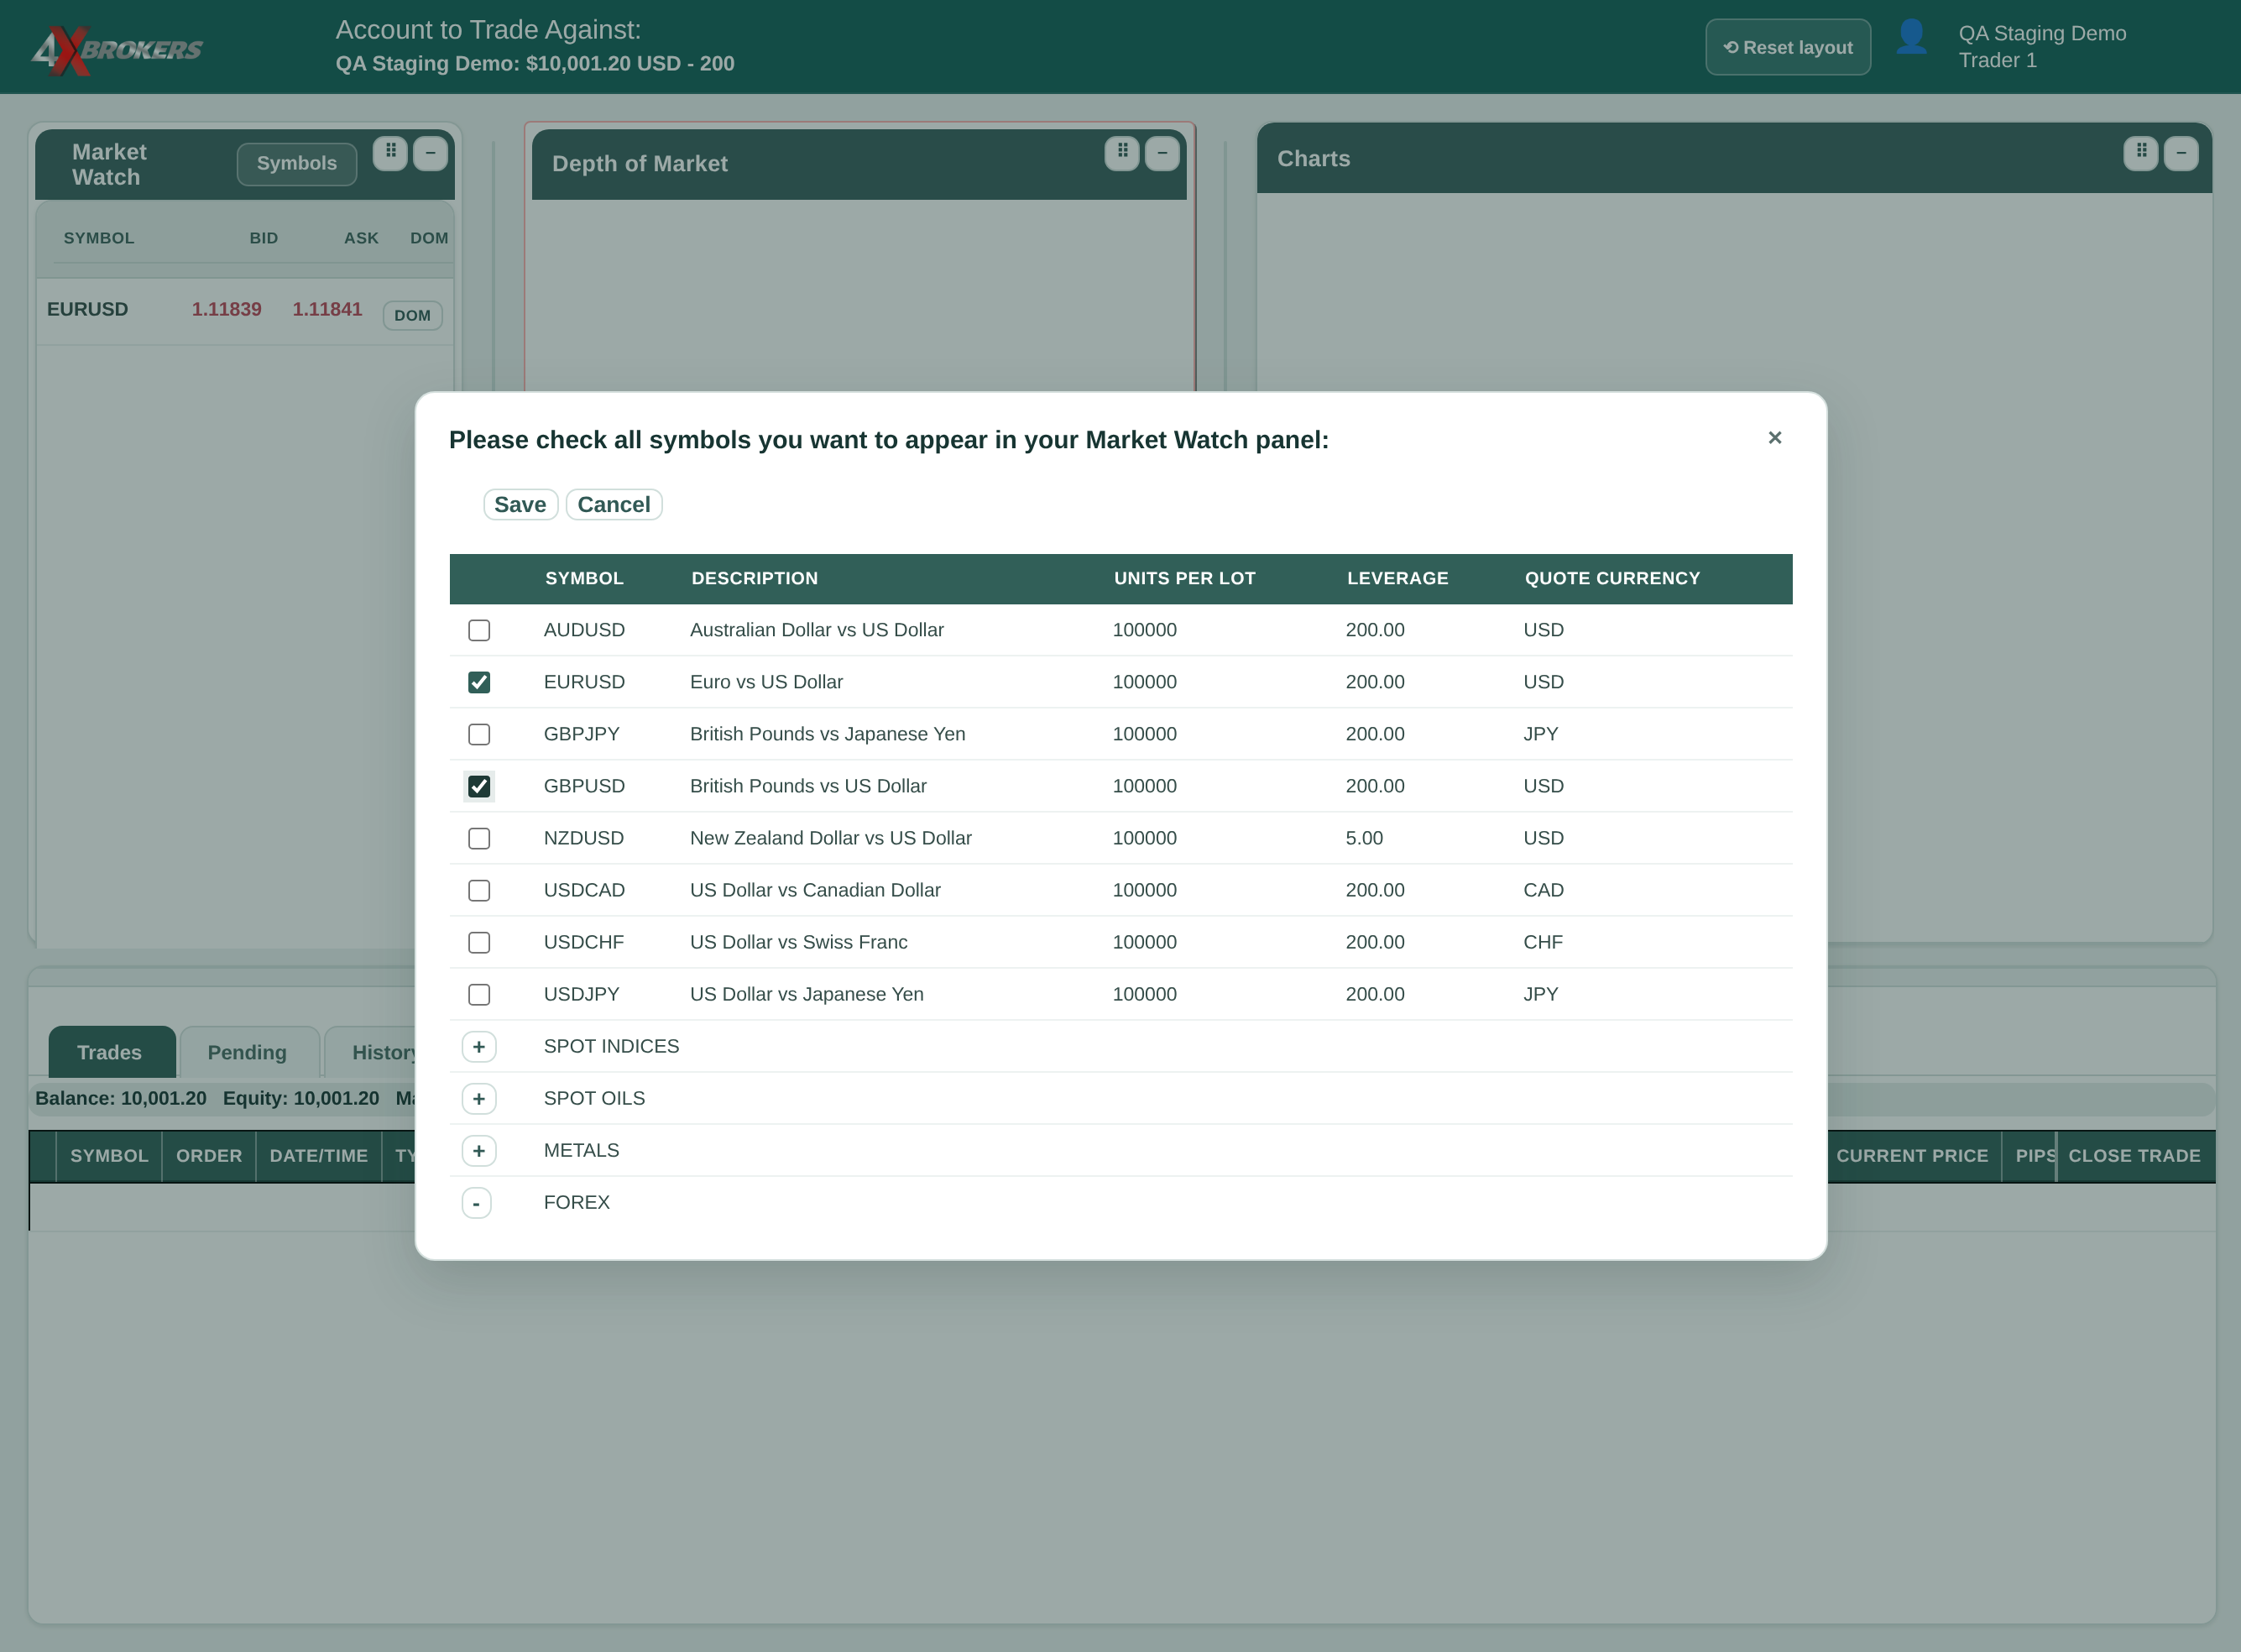Click the British Pounds vs Japanese Yen description
The height and width of the screenshot is (1652, 2241).
point(828,734)
